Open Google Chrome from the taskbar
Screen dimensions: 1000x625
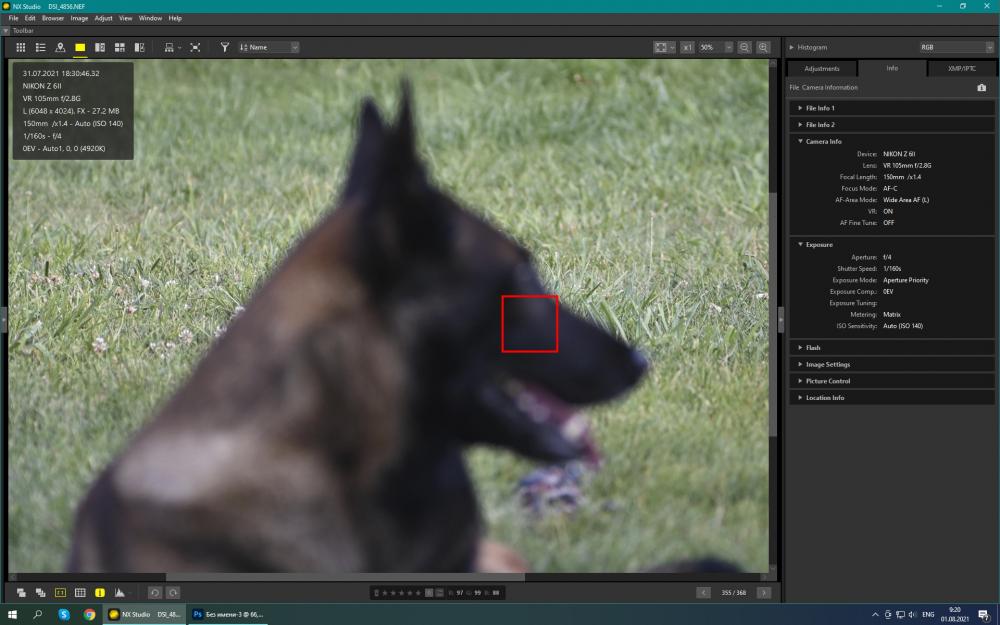click(89, 614)
